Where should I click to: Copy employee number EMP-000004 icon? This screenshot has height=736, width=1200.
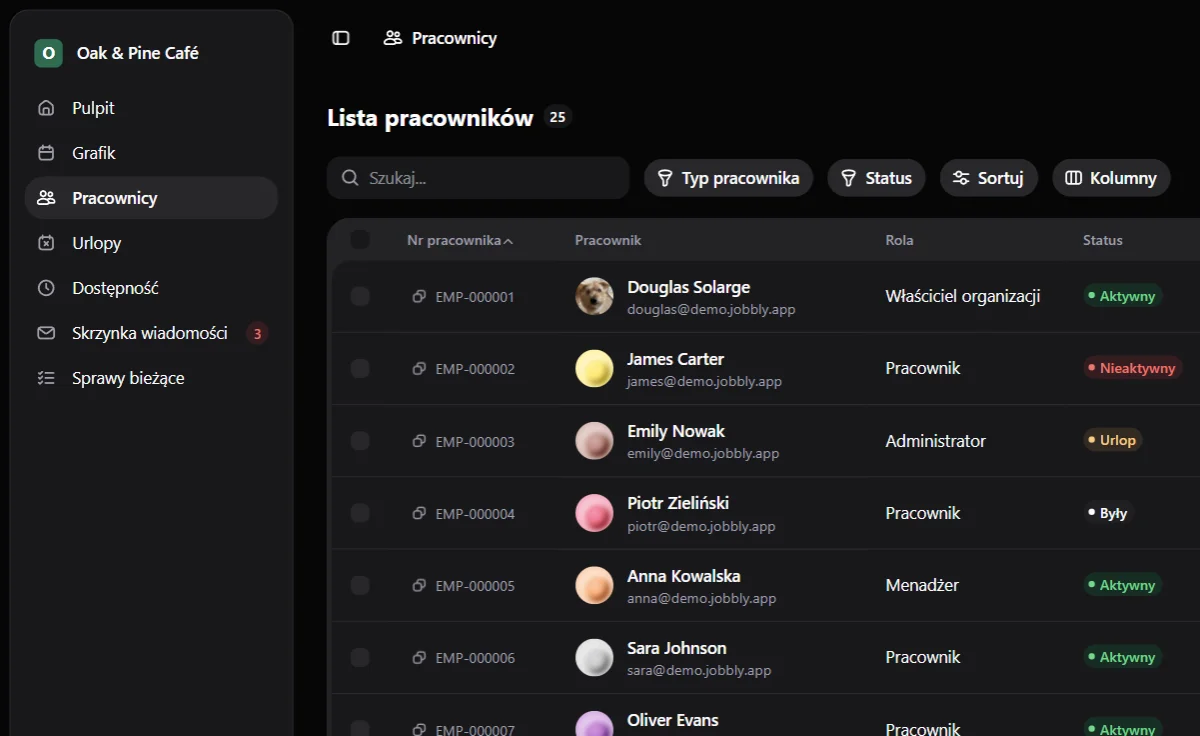click(419, 513)
